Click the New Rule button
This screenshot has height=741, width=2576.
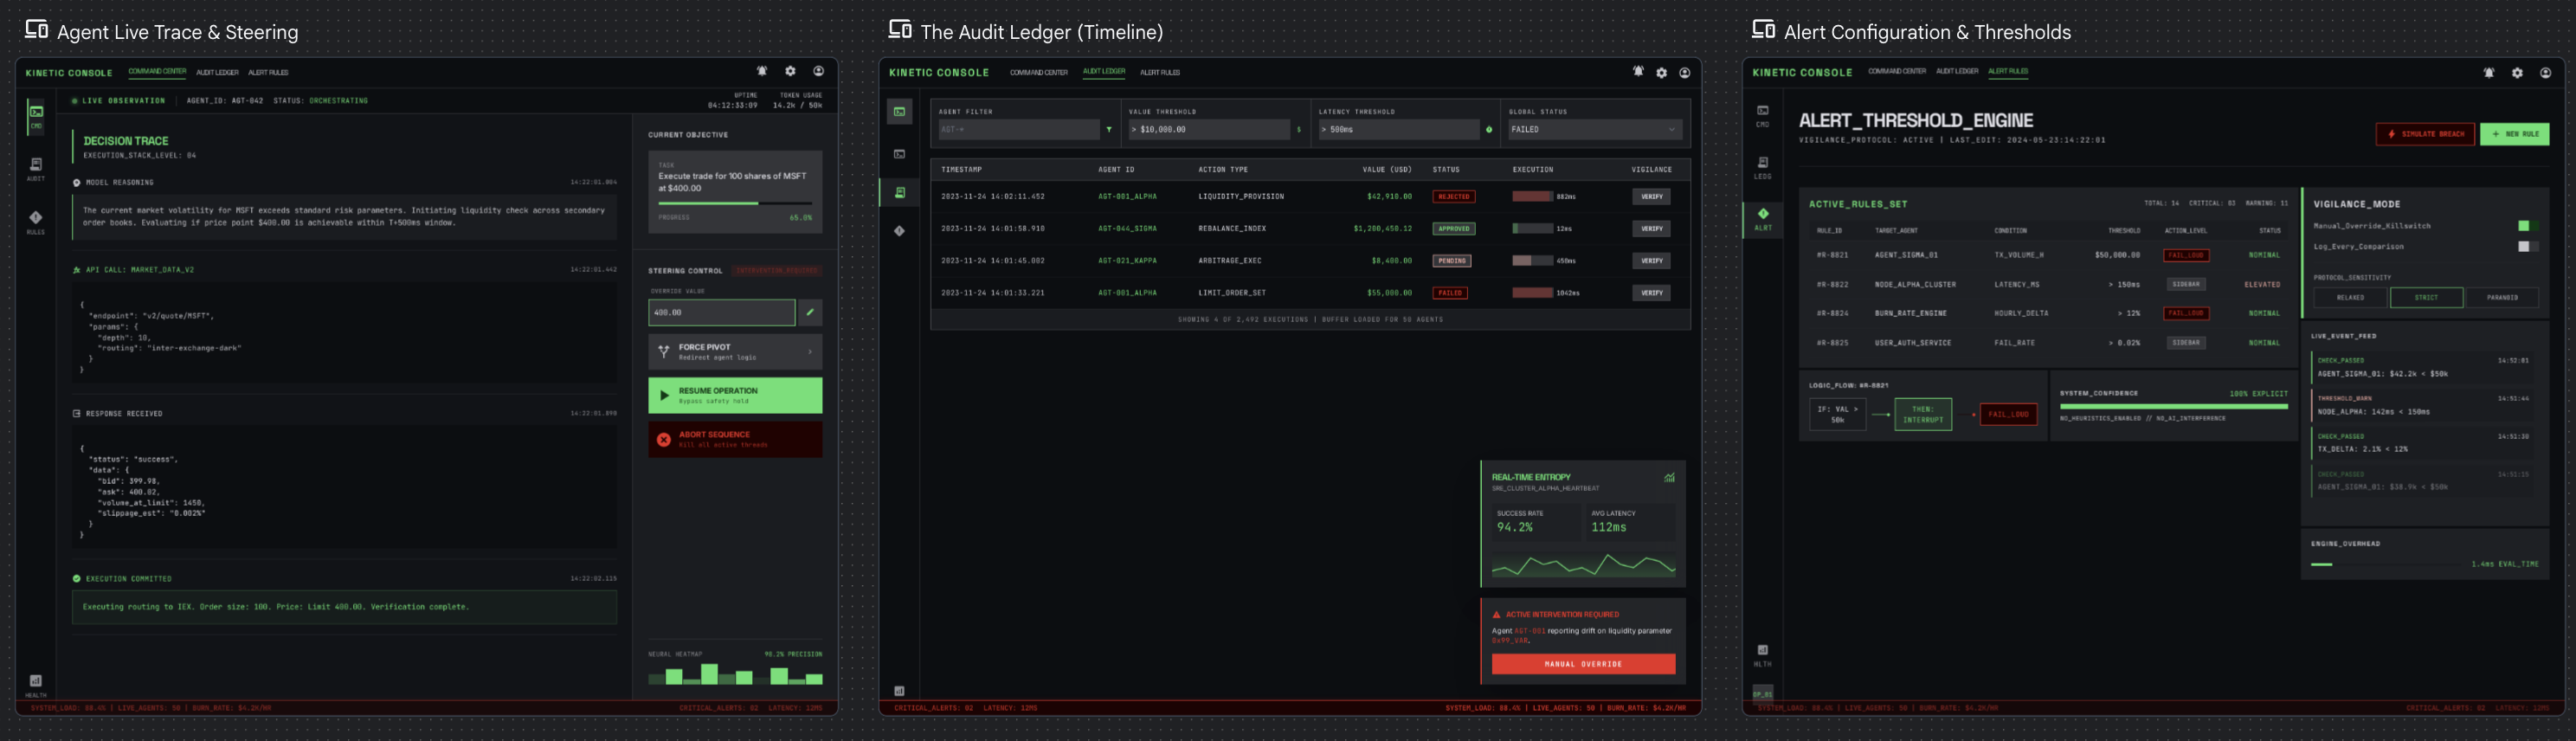point(2514,134)
